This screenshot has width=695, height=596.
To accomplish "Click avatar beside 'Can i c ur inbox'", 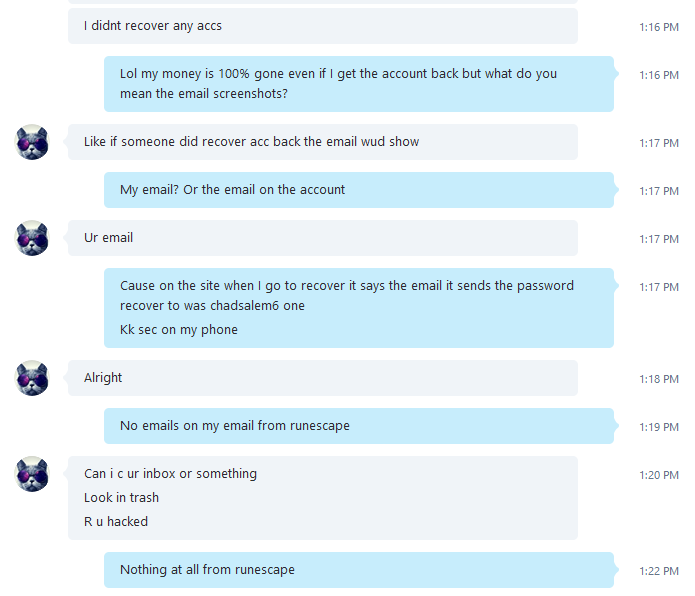I will 32,474.
